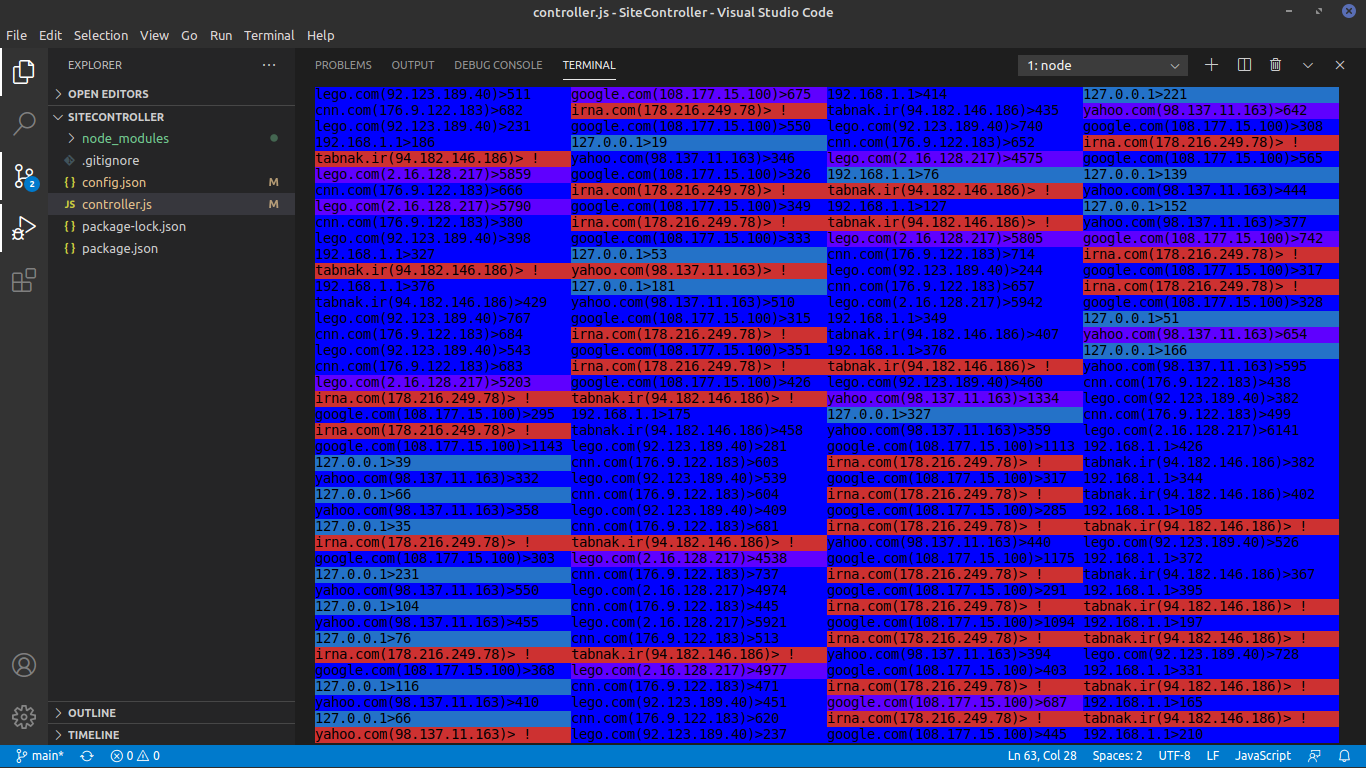Change language mode 'JavaScript'
The height and width of the screenshot is (768, 1366).
point(1263,756)
